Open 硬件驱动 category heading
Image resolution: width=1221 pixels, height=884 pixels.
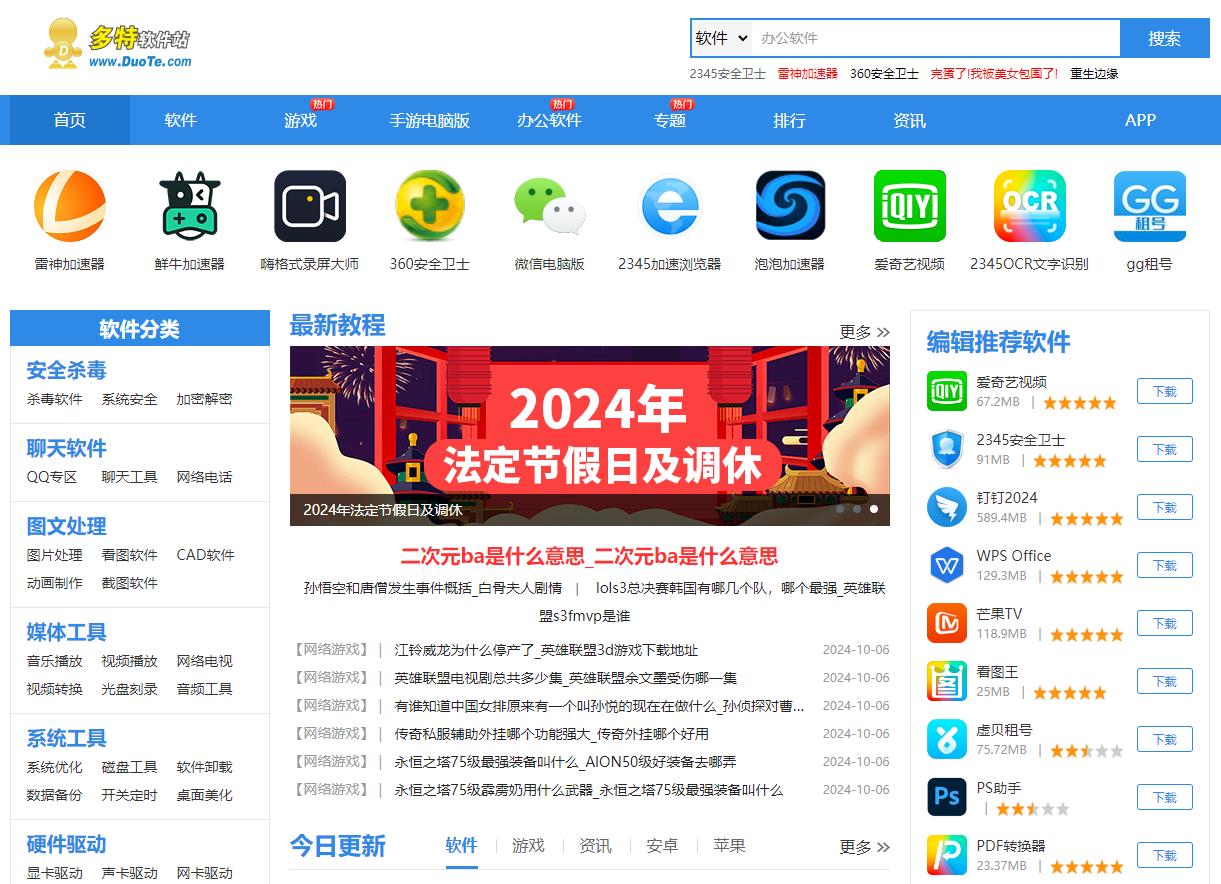pos(66,844)
